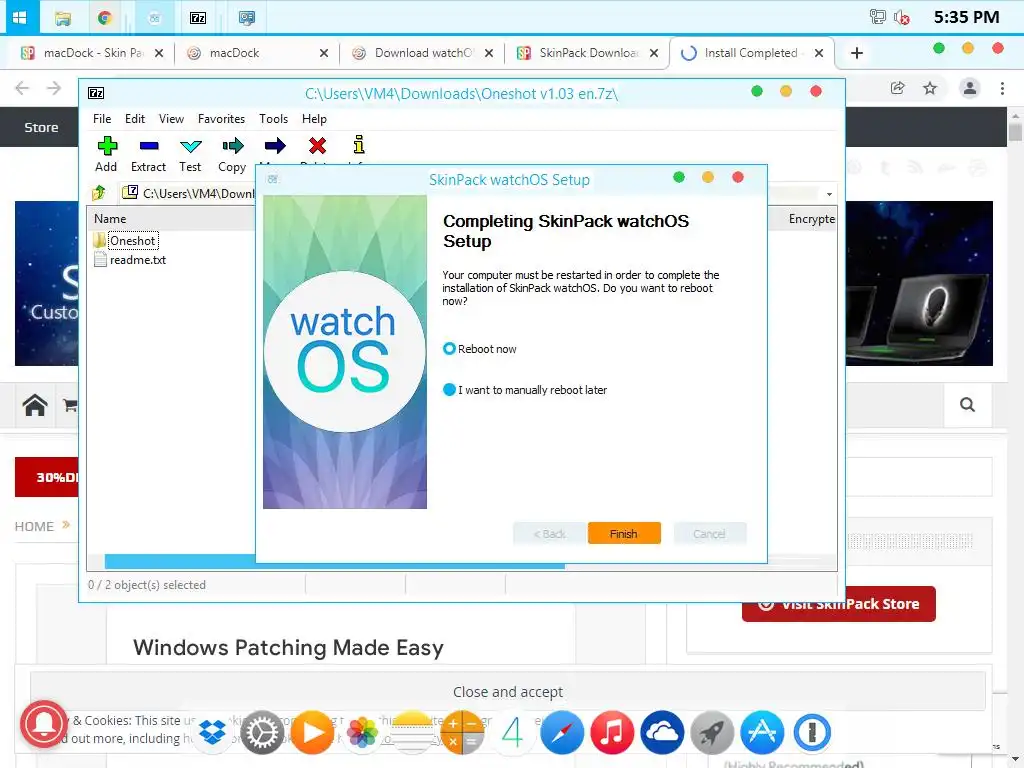Click the 30% discount red banner
Viewport: 1024px width, 768px height.
point(47,477)
